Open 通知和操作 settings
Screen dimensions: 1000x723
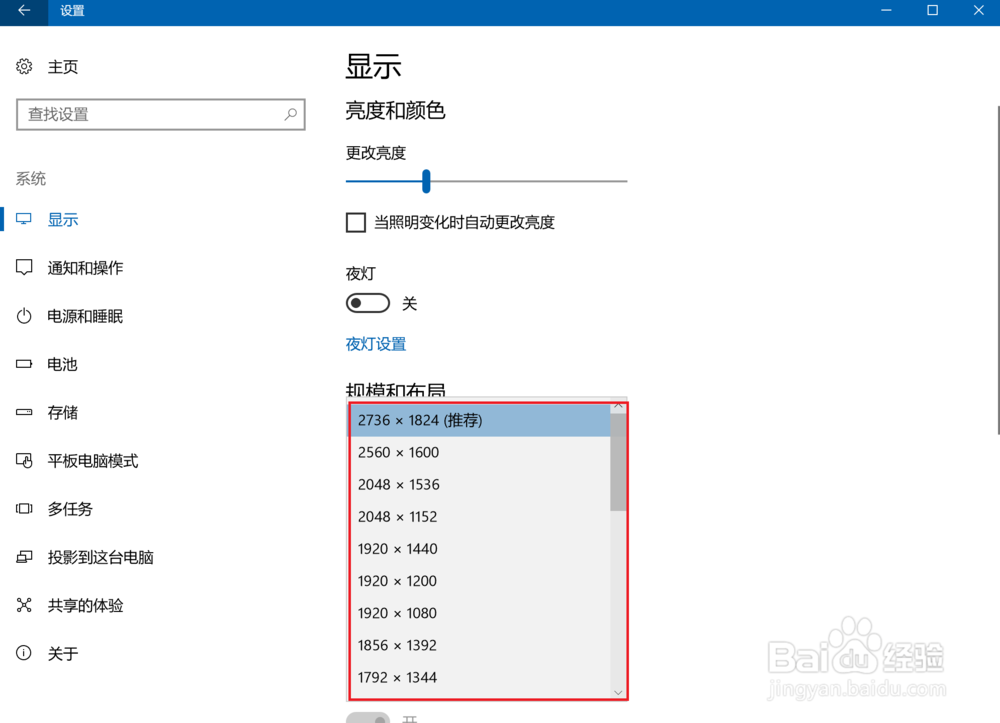click(88, 268)
